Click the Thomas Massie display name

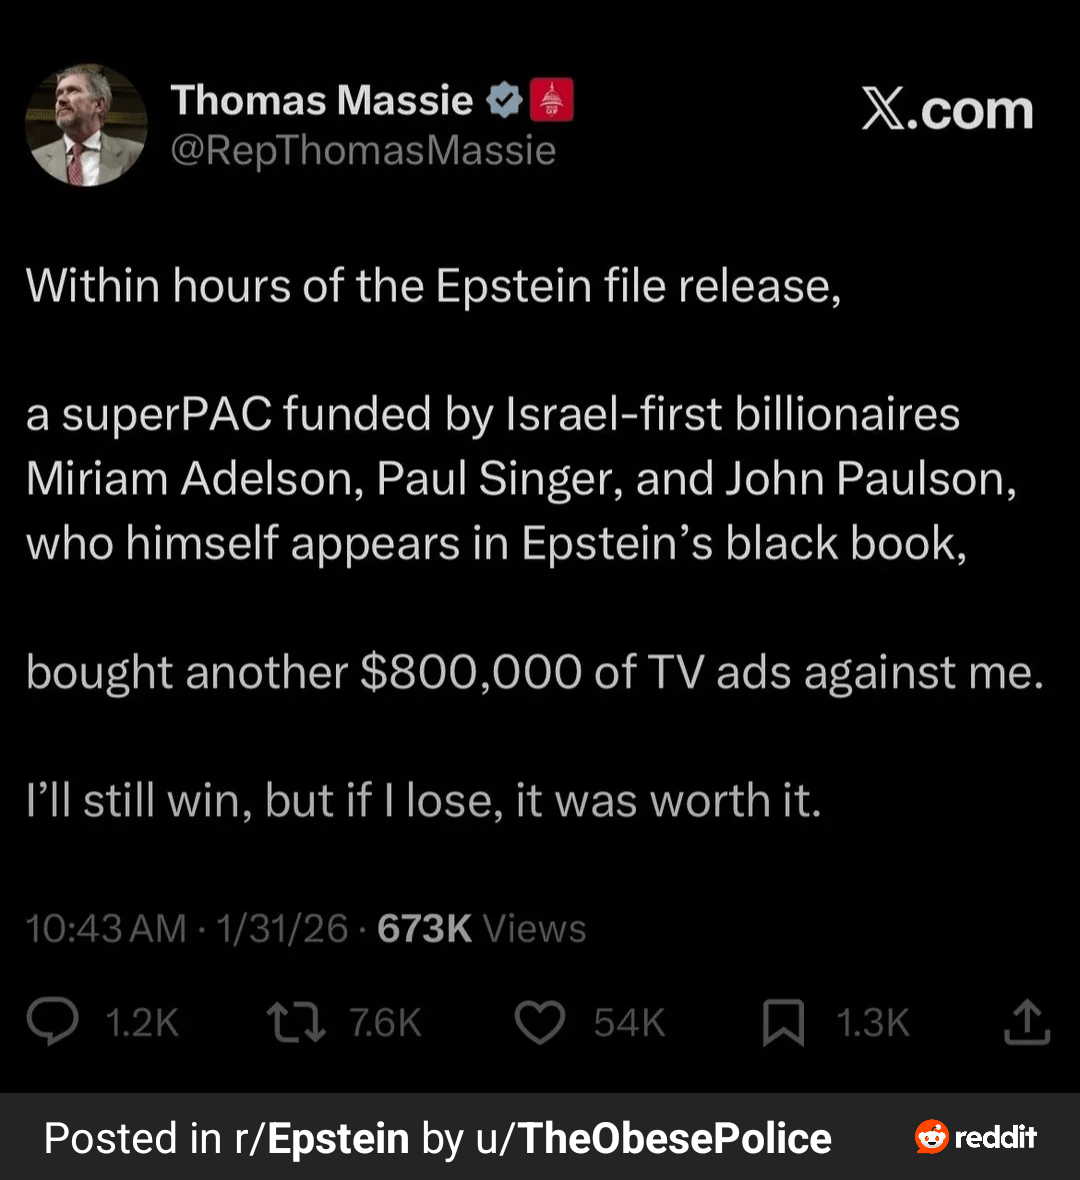click(321, 100)
